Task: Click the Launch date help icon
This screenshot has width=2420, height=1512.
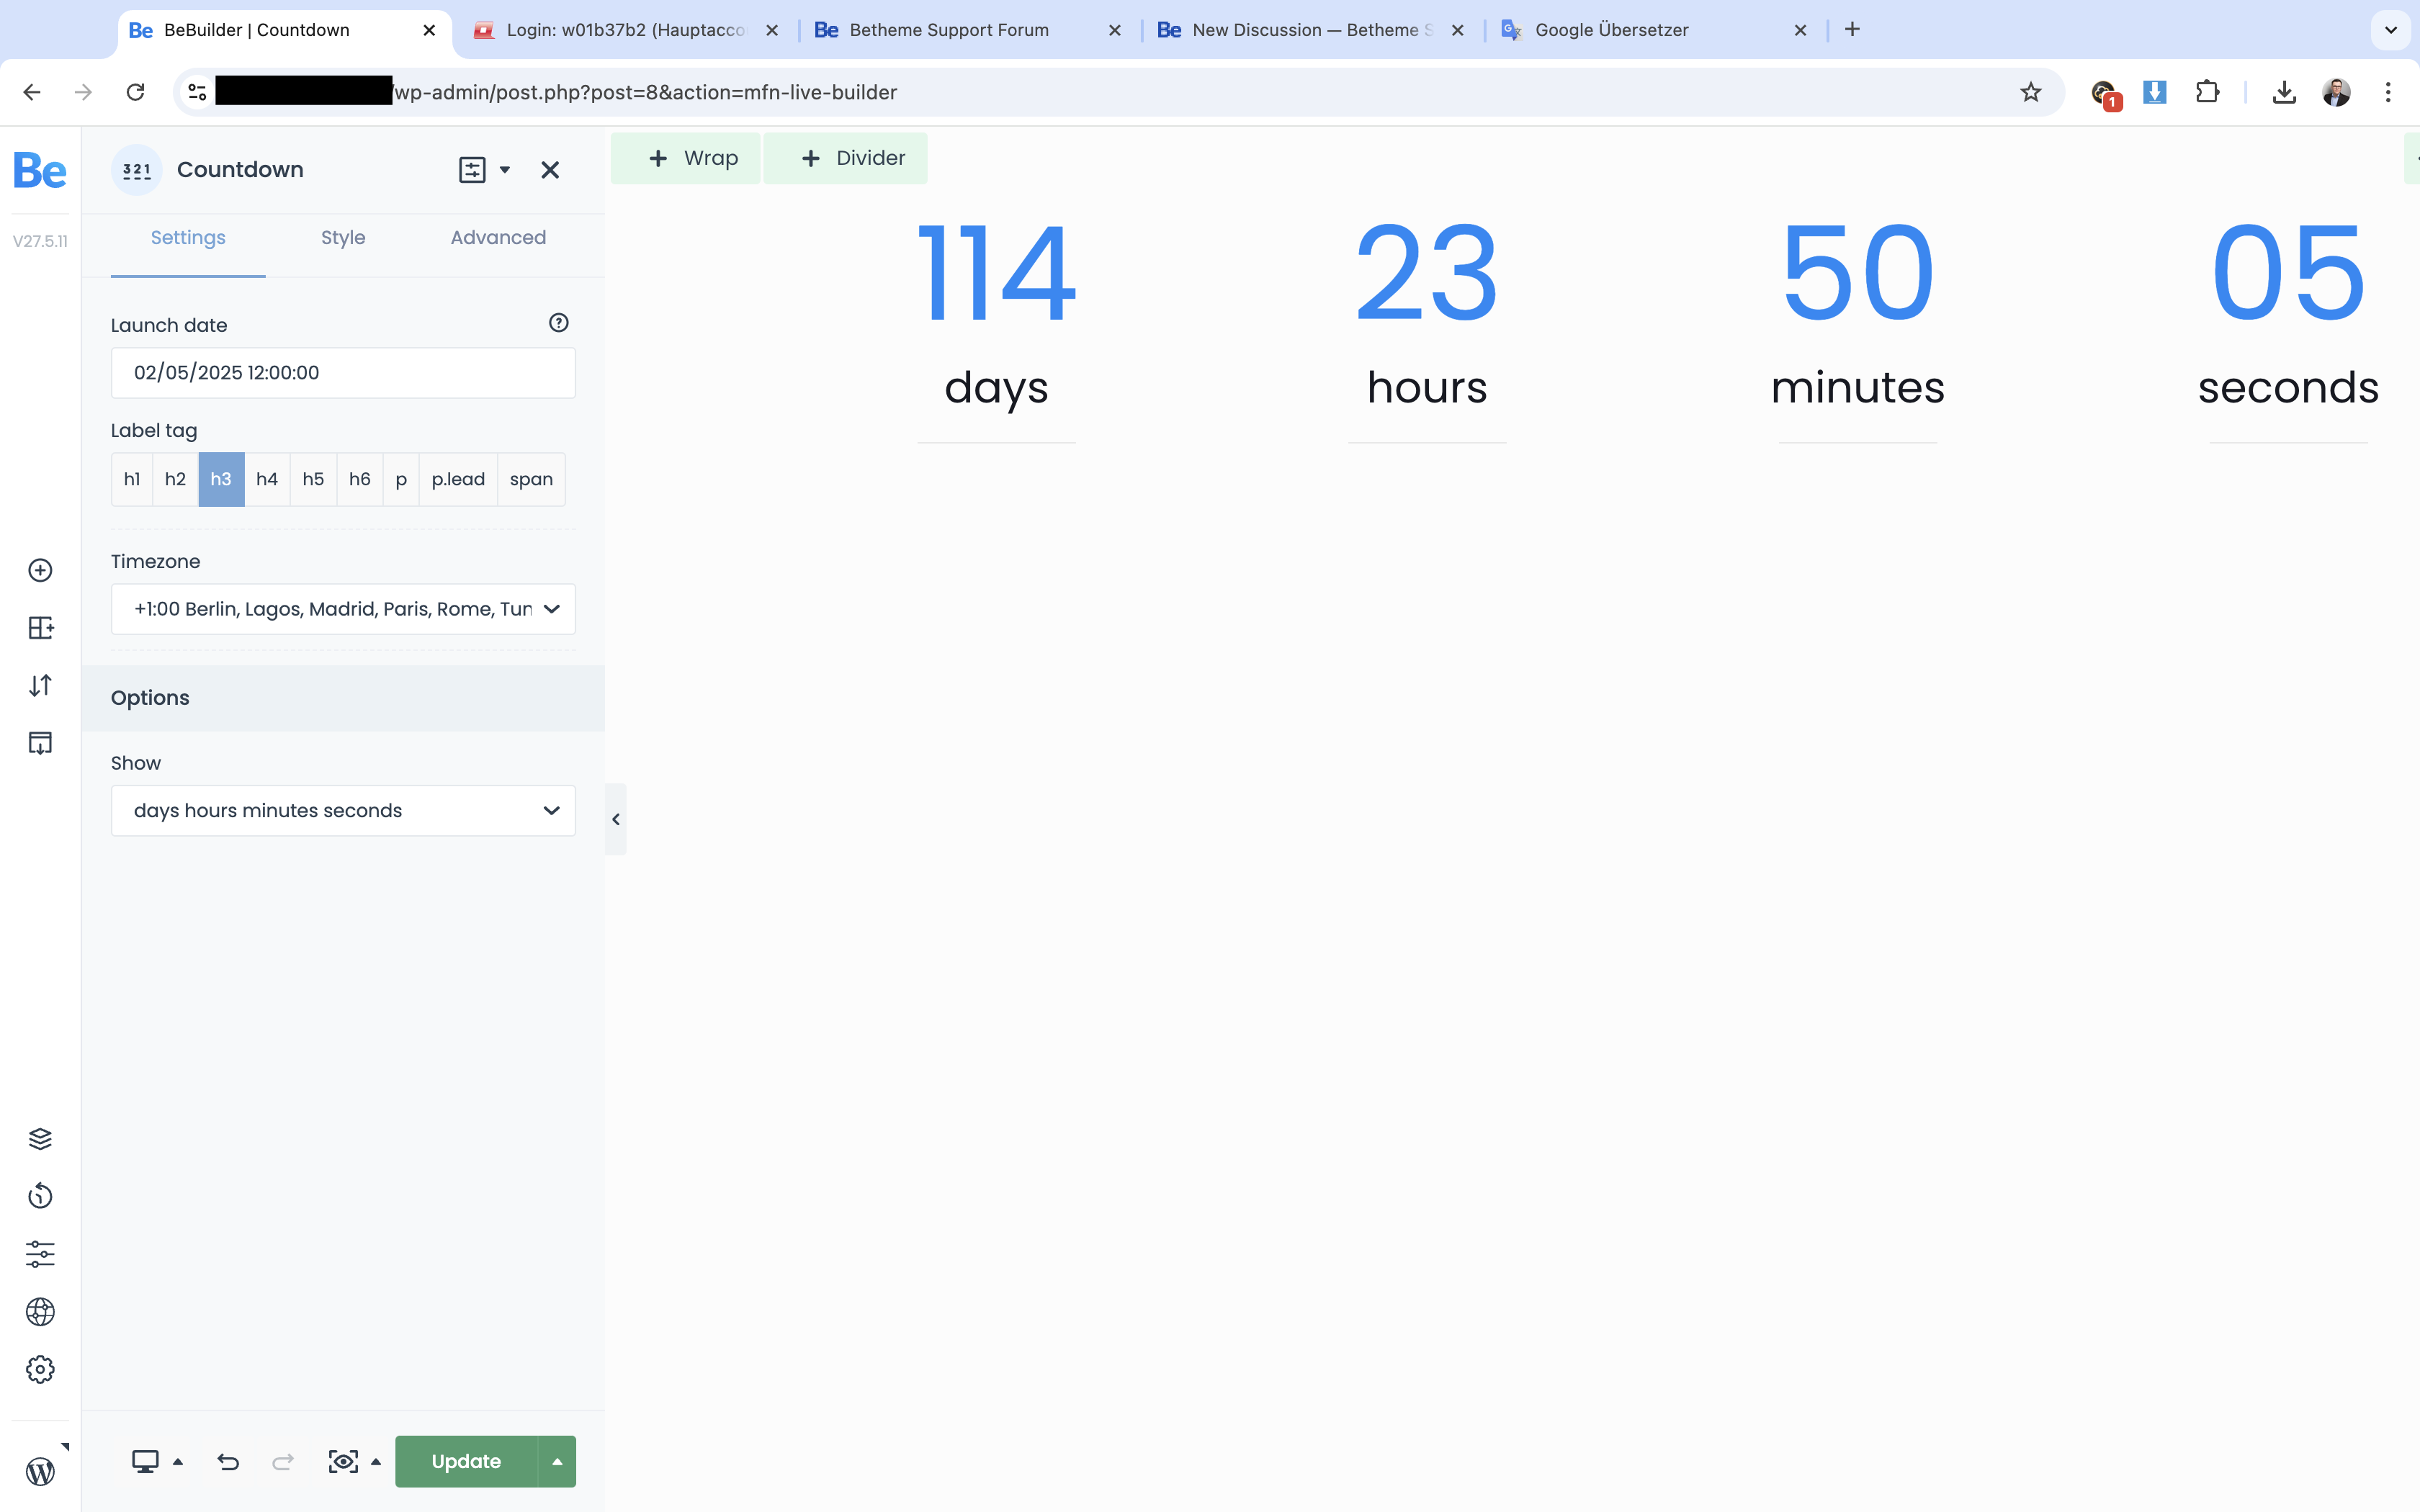Action: 559,323
